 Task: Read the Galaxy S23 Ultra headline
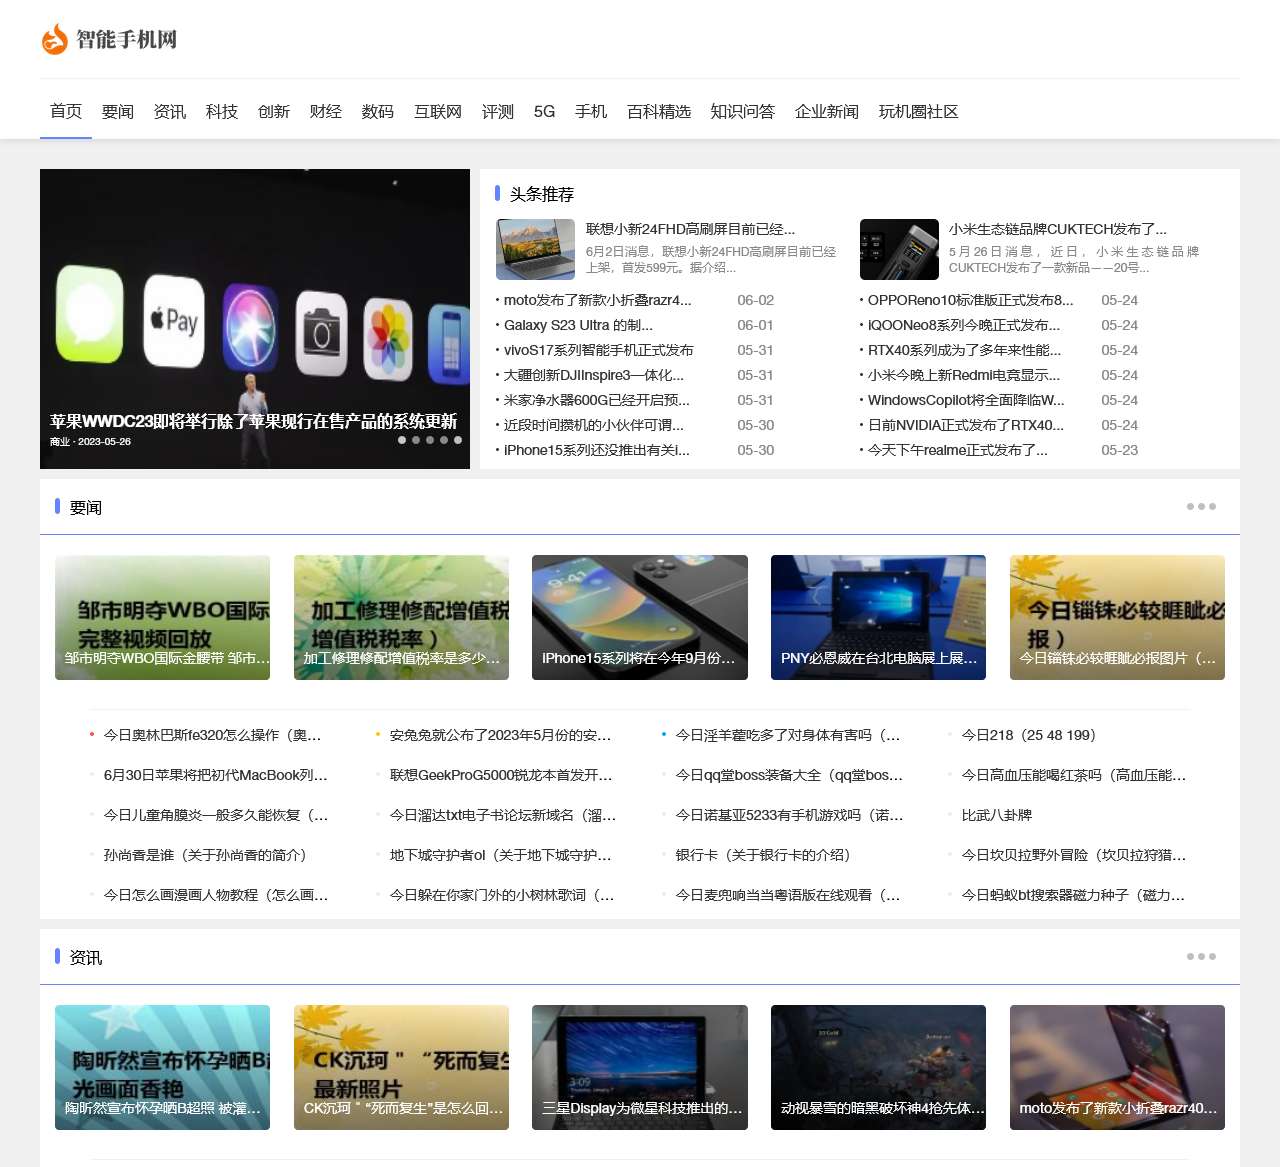[x=578, y=325]
